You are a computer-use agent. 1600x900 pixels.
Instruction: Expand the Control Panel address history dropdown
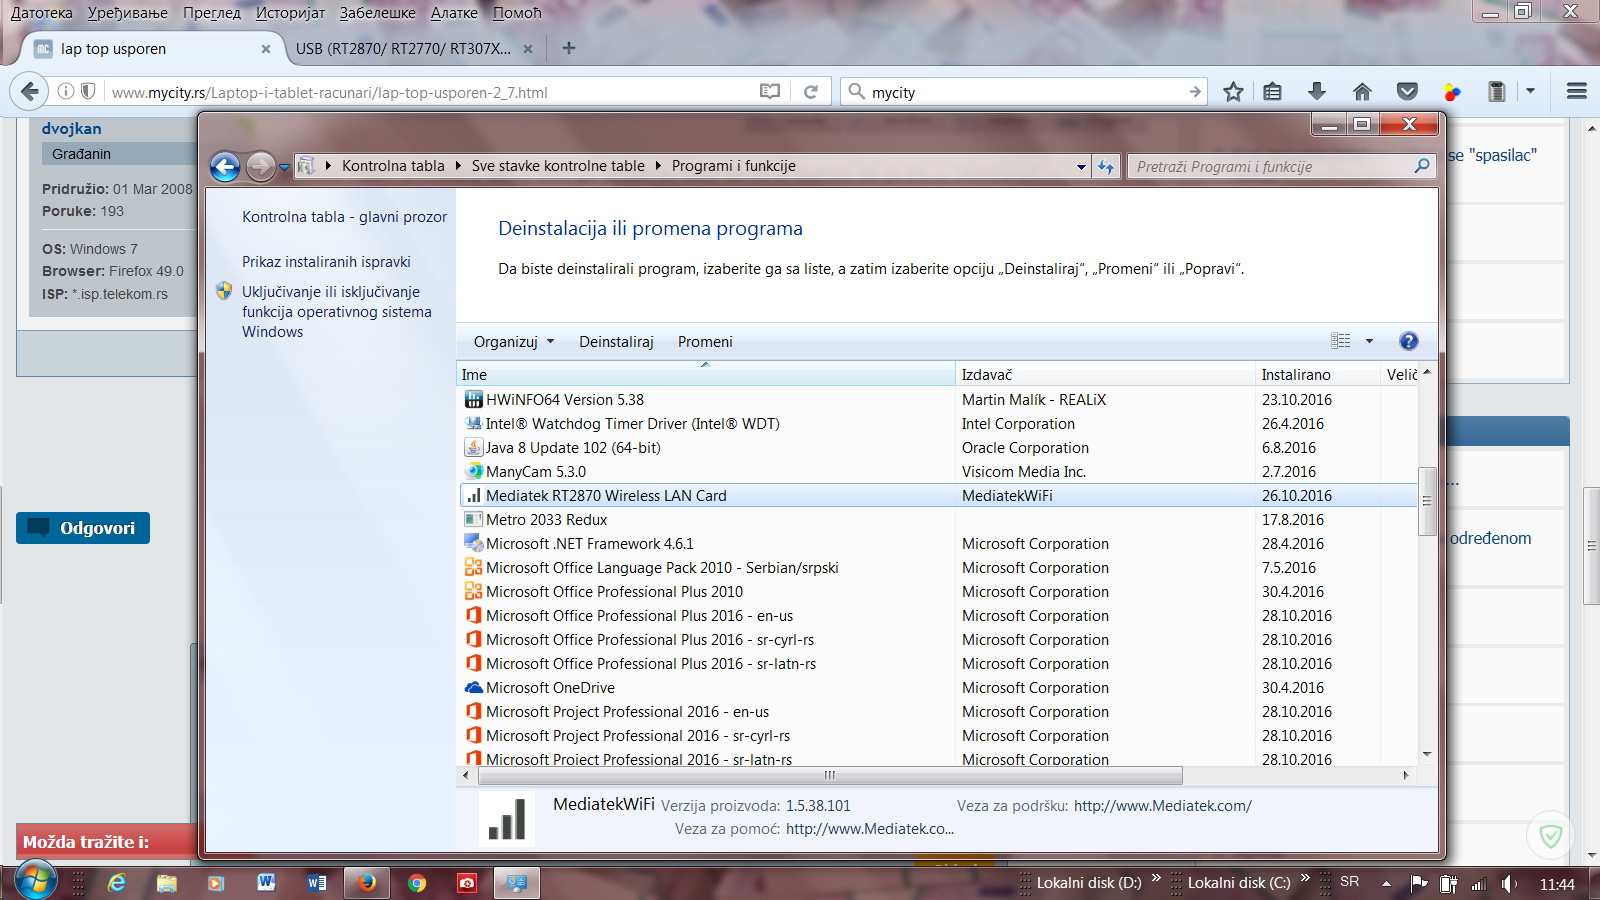pyautogui.click(x=1081, y=167)
